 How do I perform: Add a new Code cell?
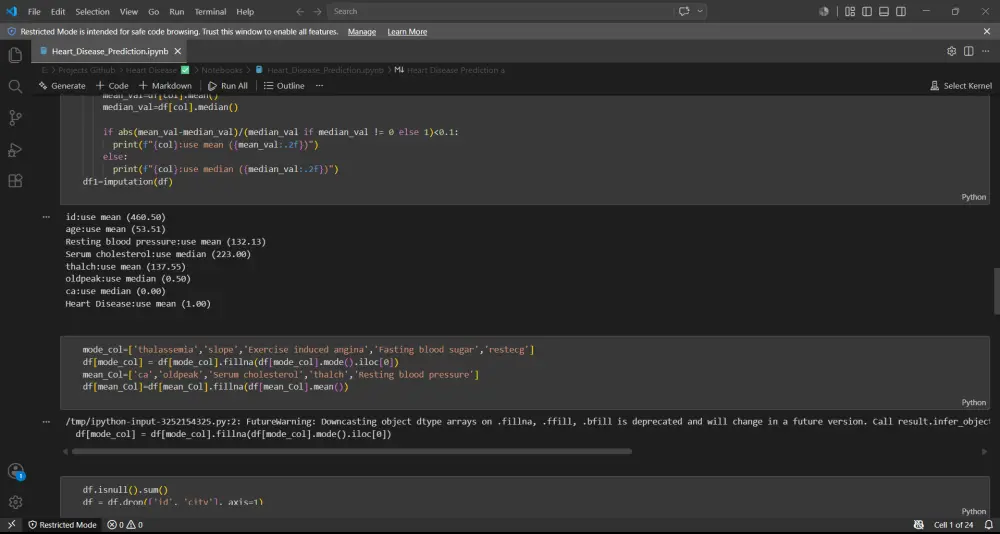pos(112,85)
